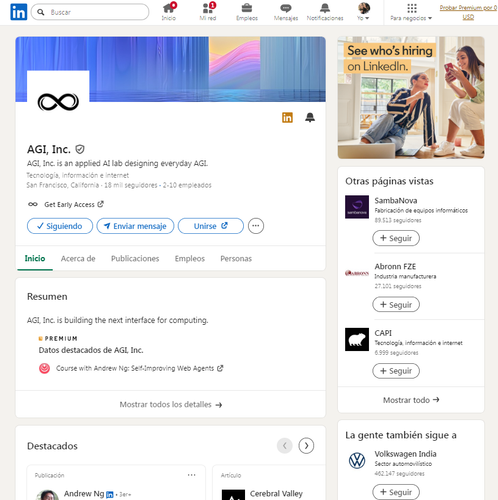Click Enviar mensaje button
Image resolution: width=498 pixels, height=500 pixels.
click(x=135, y=226)
